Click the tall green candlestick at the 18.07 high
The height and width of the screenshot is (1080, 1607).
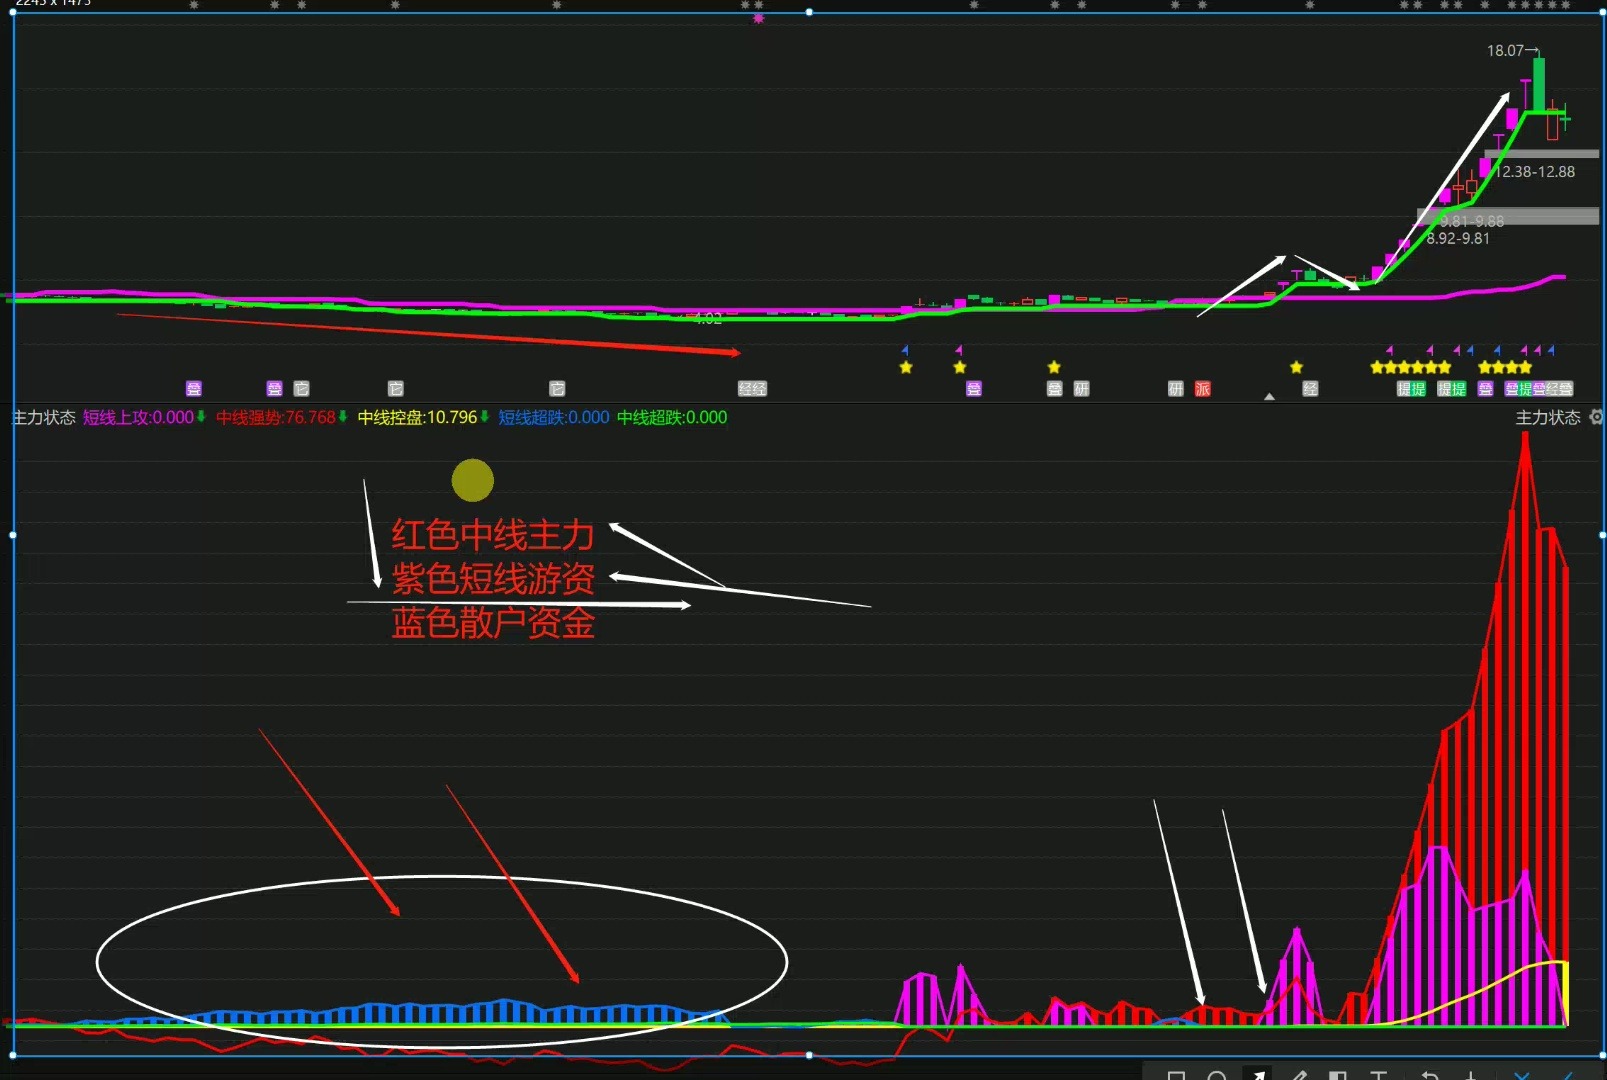[x=1538, y=84]
